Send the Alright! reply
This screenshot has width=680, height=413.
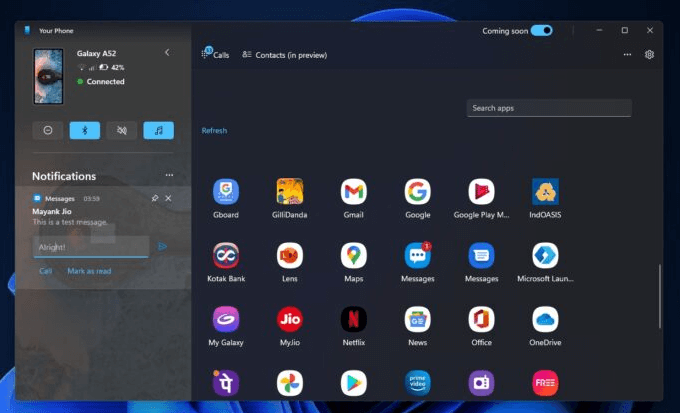tap(162, 246)
